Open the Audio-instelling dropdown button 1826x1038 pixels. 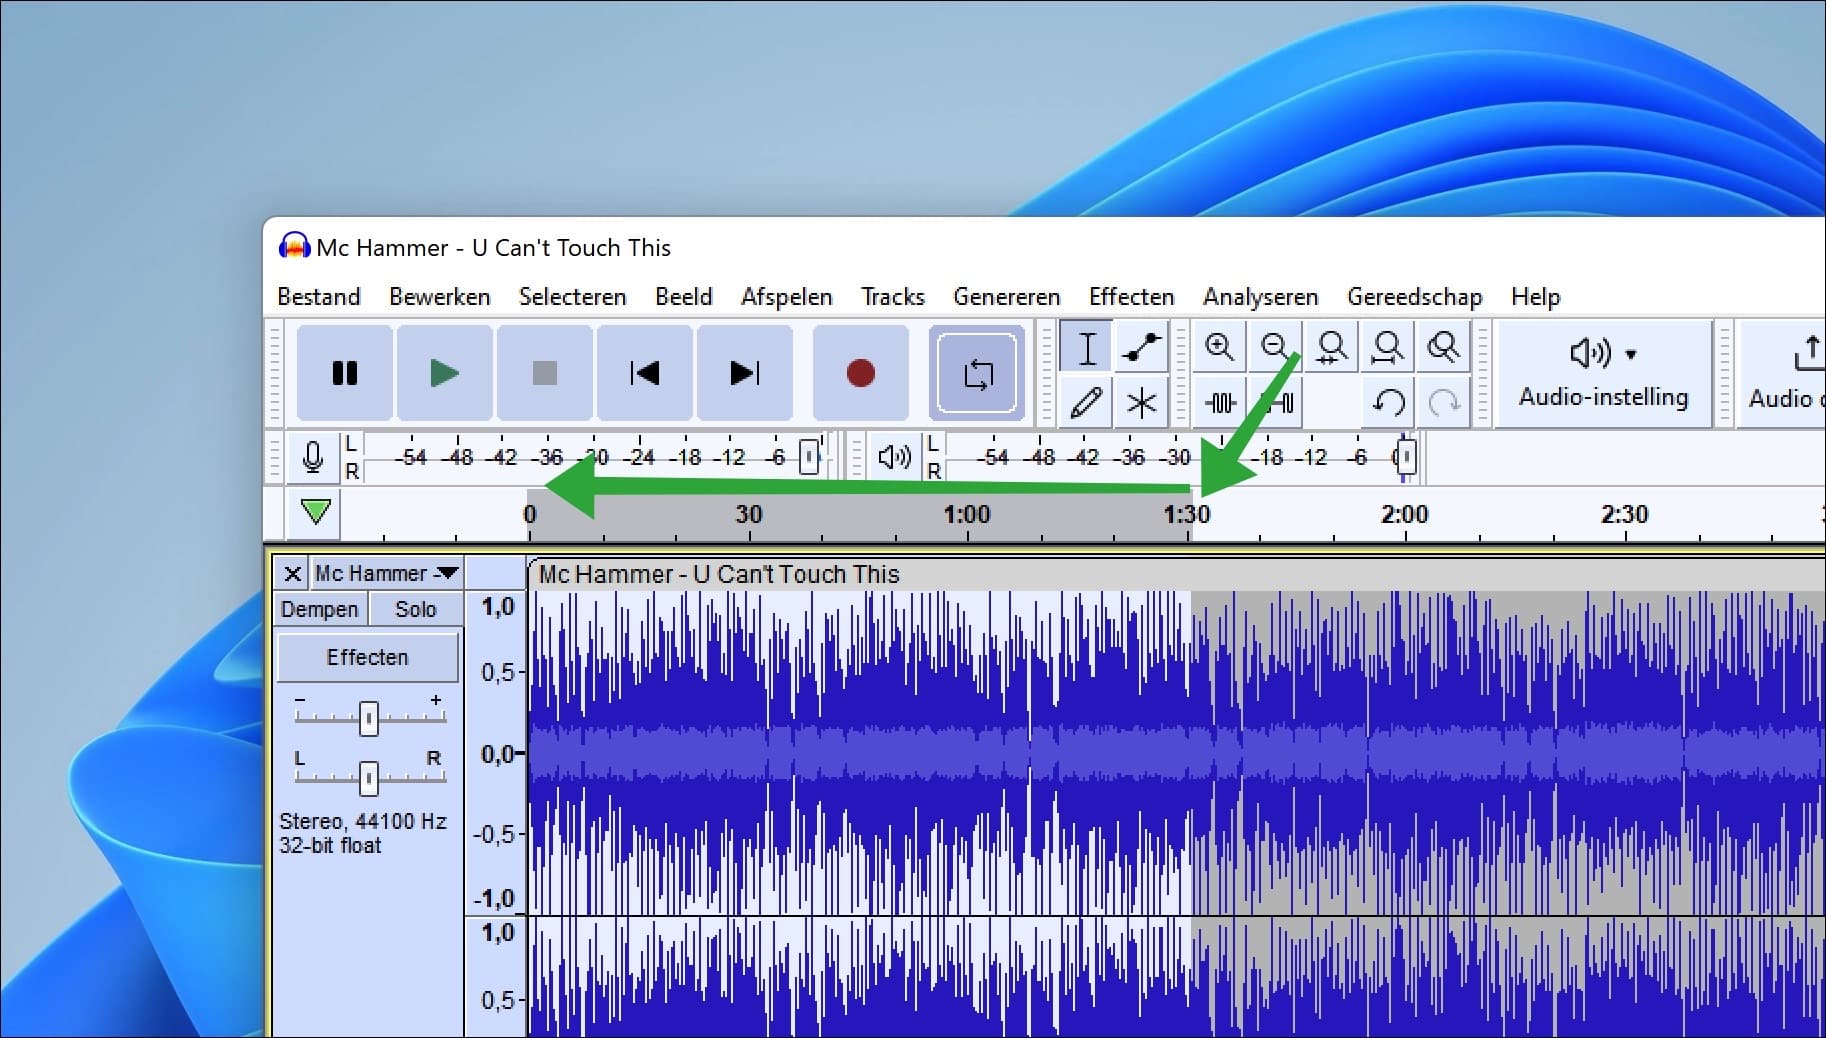click(x=1603, y=375)
